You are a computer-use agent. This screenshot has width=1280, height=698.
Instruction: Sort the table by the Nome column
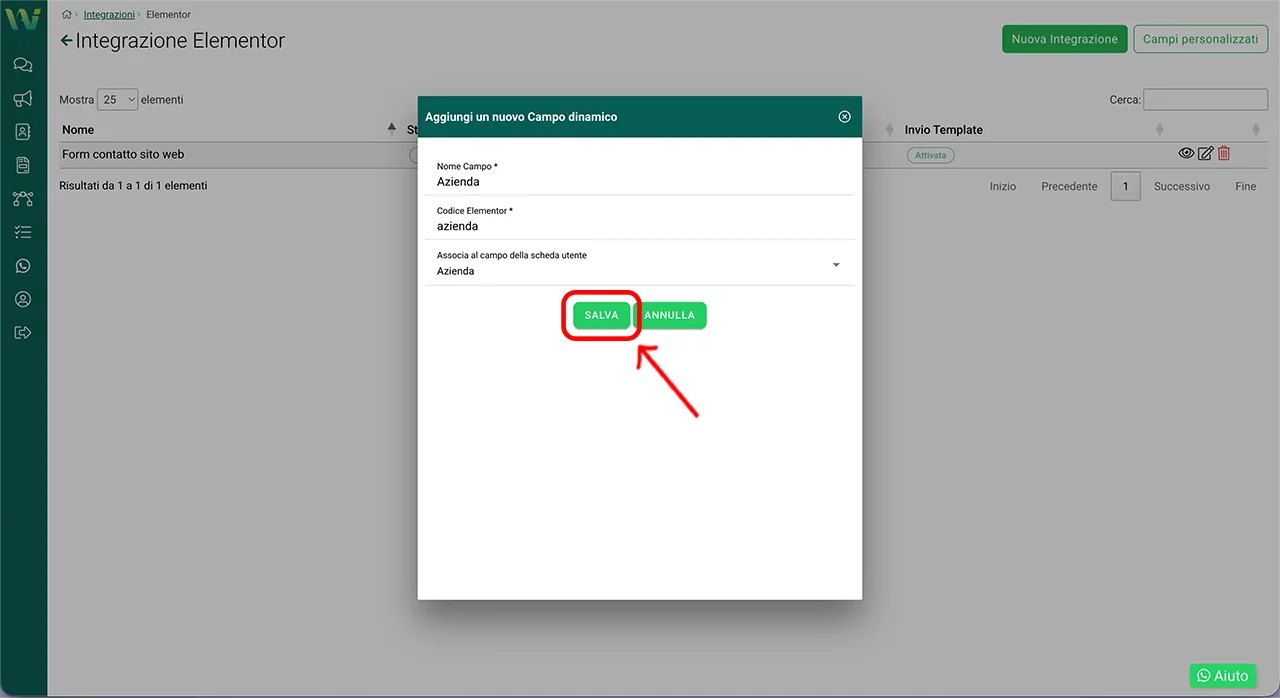[78, 130]
